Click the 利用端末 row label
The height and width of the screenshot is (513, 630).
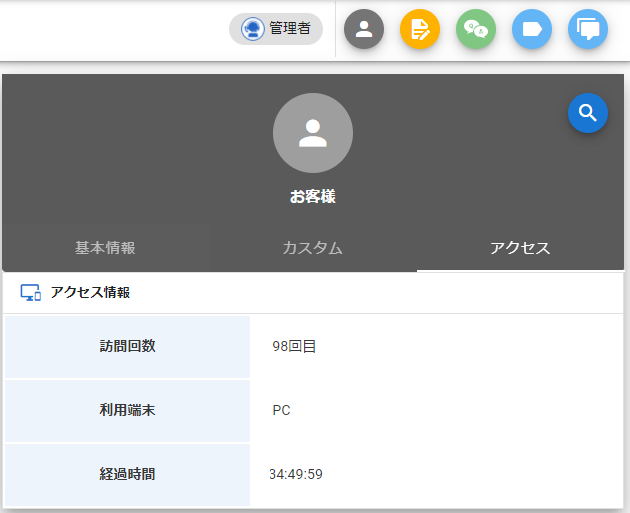[127, 410]
